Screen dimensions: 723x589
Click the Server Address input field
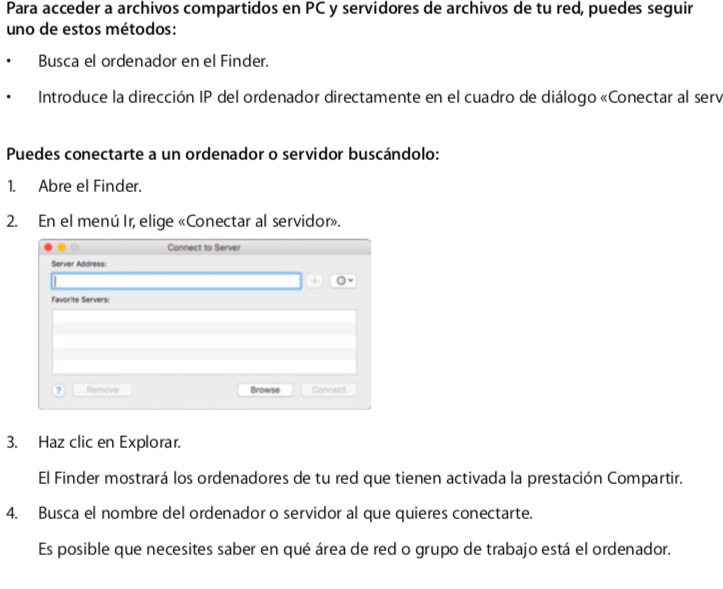point(176,281)
